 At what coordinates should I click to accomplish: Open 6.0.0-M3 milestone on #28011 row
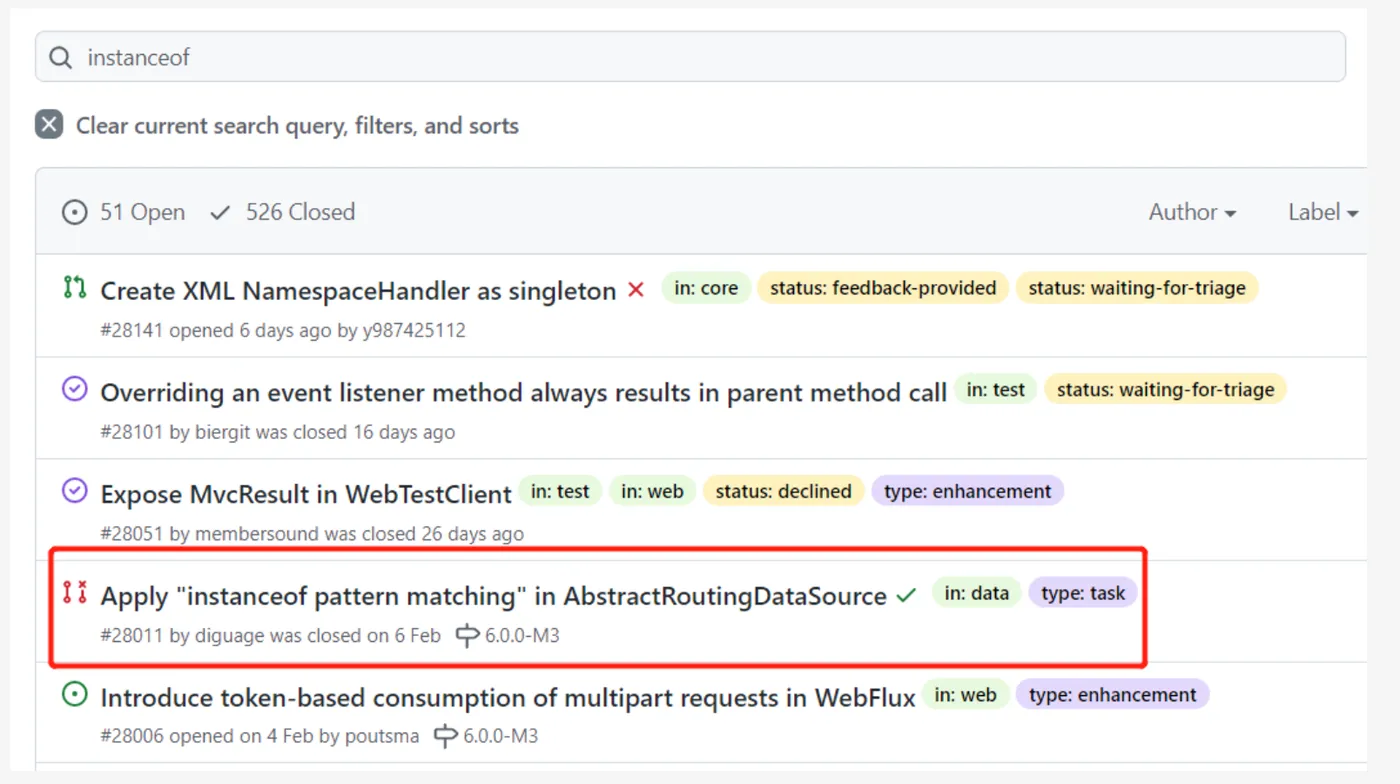[x=522, y=635]
